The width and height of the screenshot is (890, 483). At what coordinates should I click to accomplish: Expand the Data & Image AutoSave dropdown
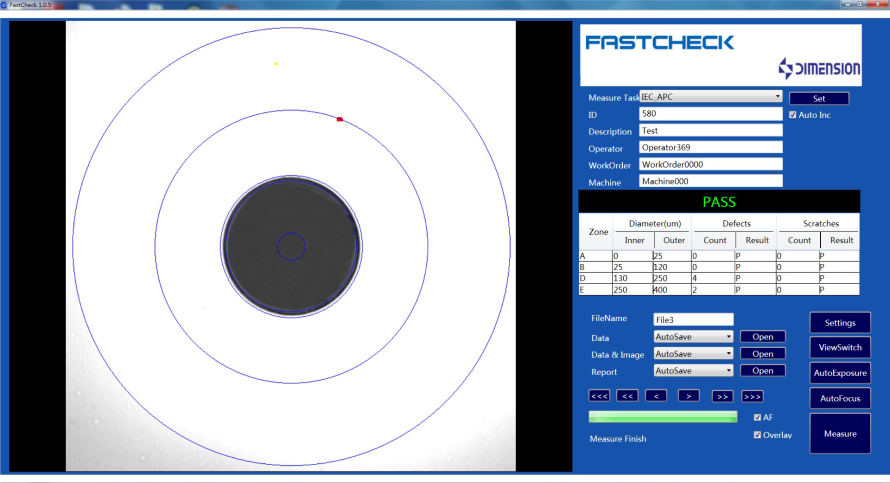point(693,354)
